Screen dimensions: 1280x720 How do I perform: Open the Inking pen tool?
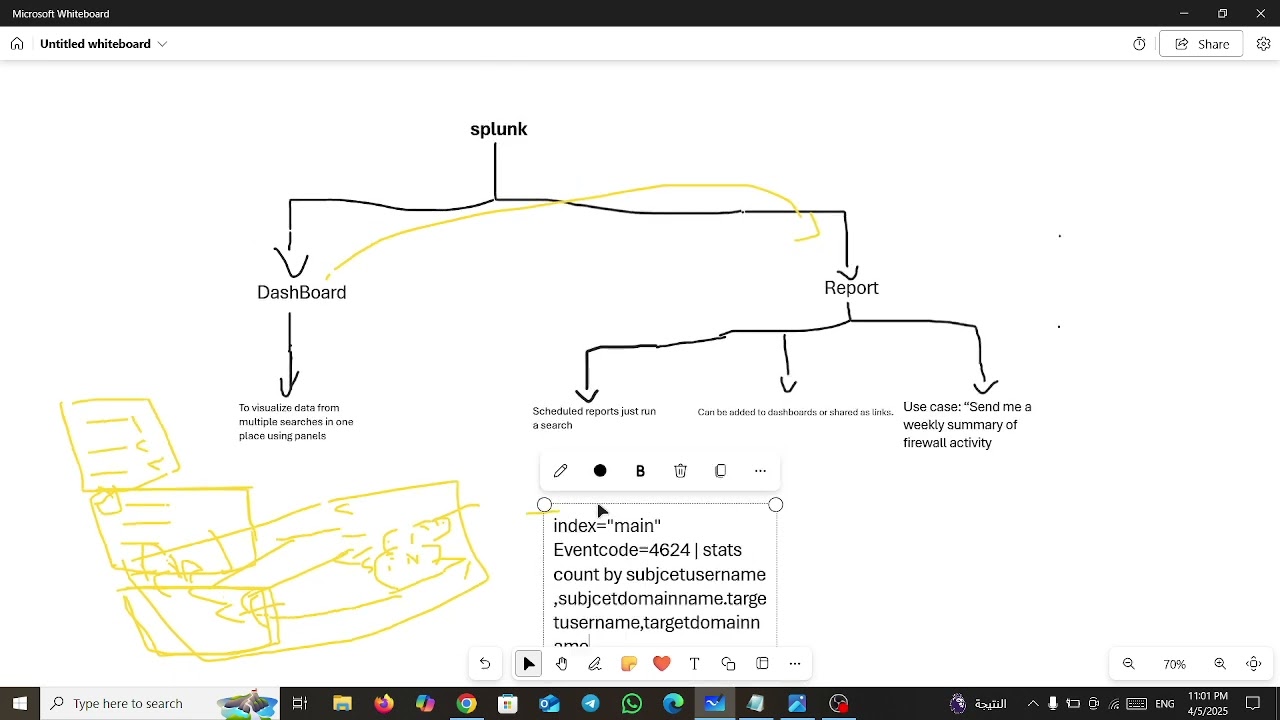(595, 664)
